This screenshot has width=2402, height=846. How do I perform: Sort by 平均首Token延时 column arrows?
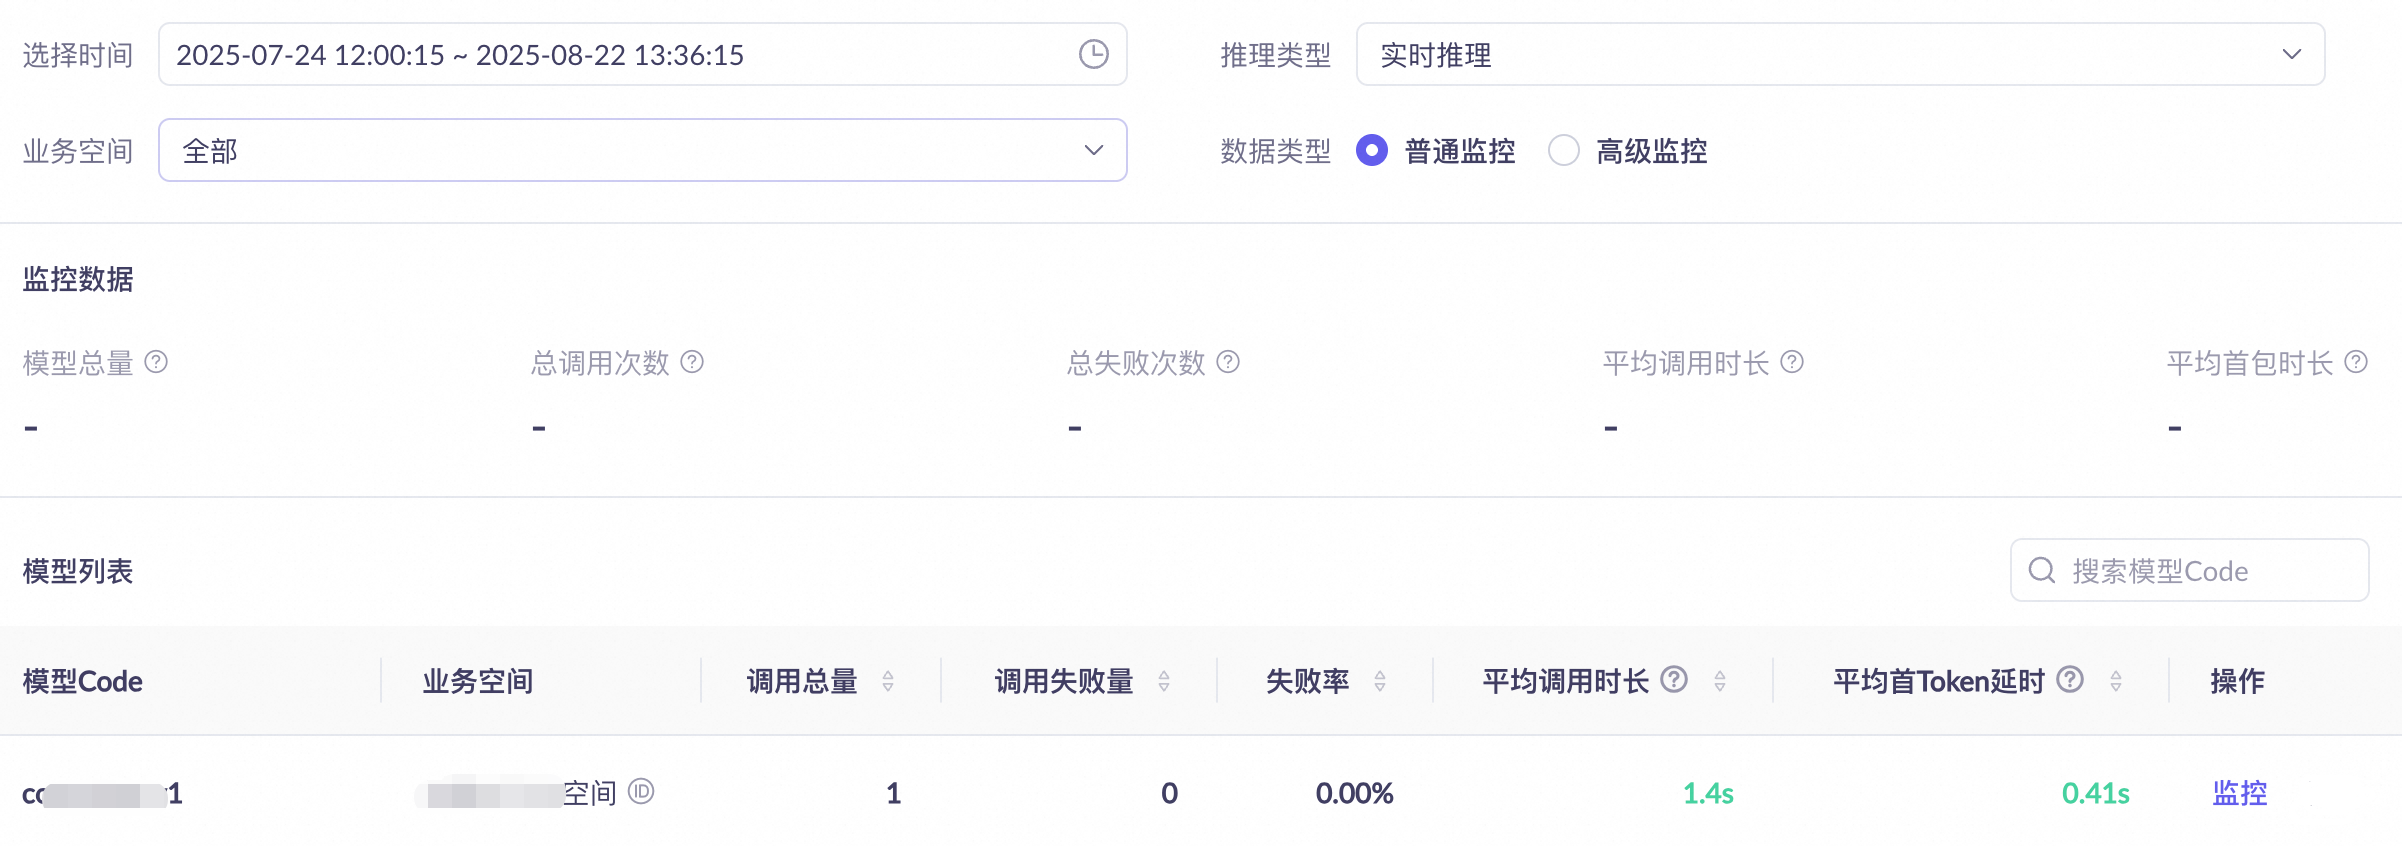click(2116, 681)
